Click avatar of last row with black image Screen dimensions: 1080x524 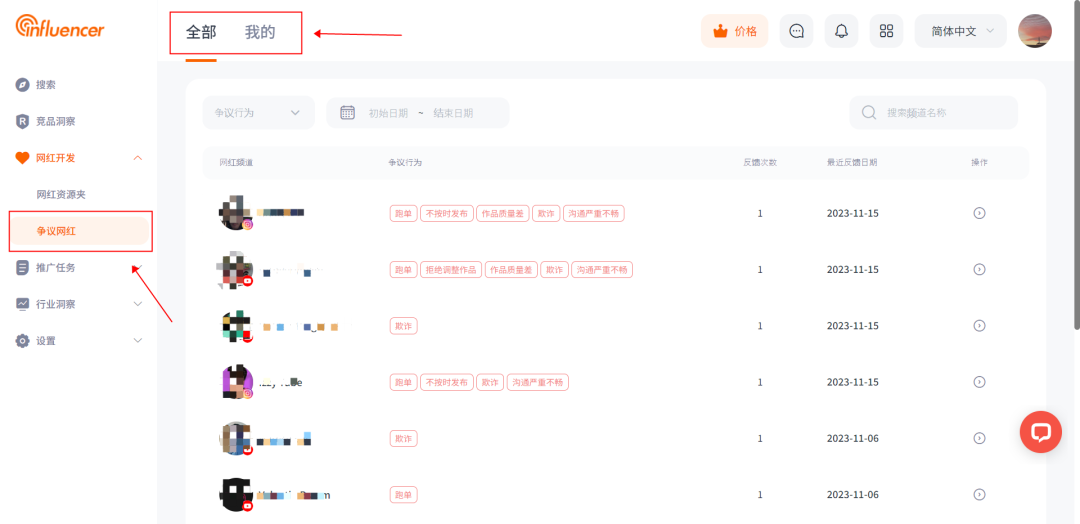(236, 494)
